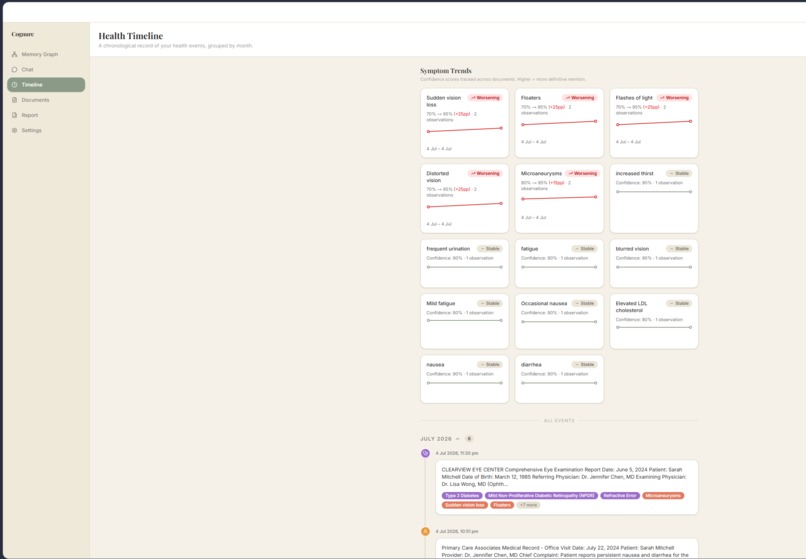This screenshot has width=806, height=559.
Task: Go to Documents in the sidebar
Action: click(46, 100)
